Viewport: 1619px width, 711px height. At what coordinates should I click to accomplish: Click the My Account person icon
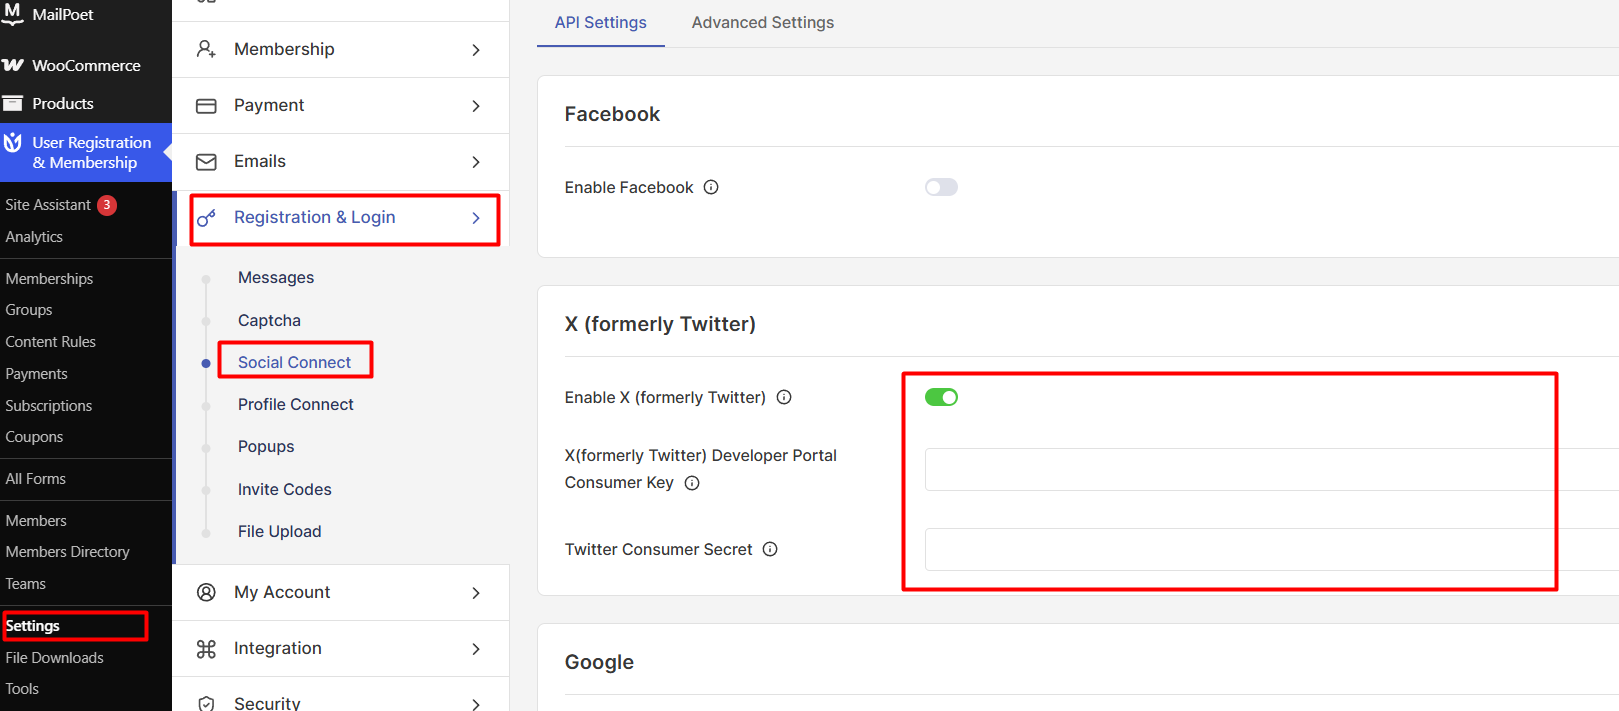(206, 592)
